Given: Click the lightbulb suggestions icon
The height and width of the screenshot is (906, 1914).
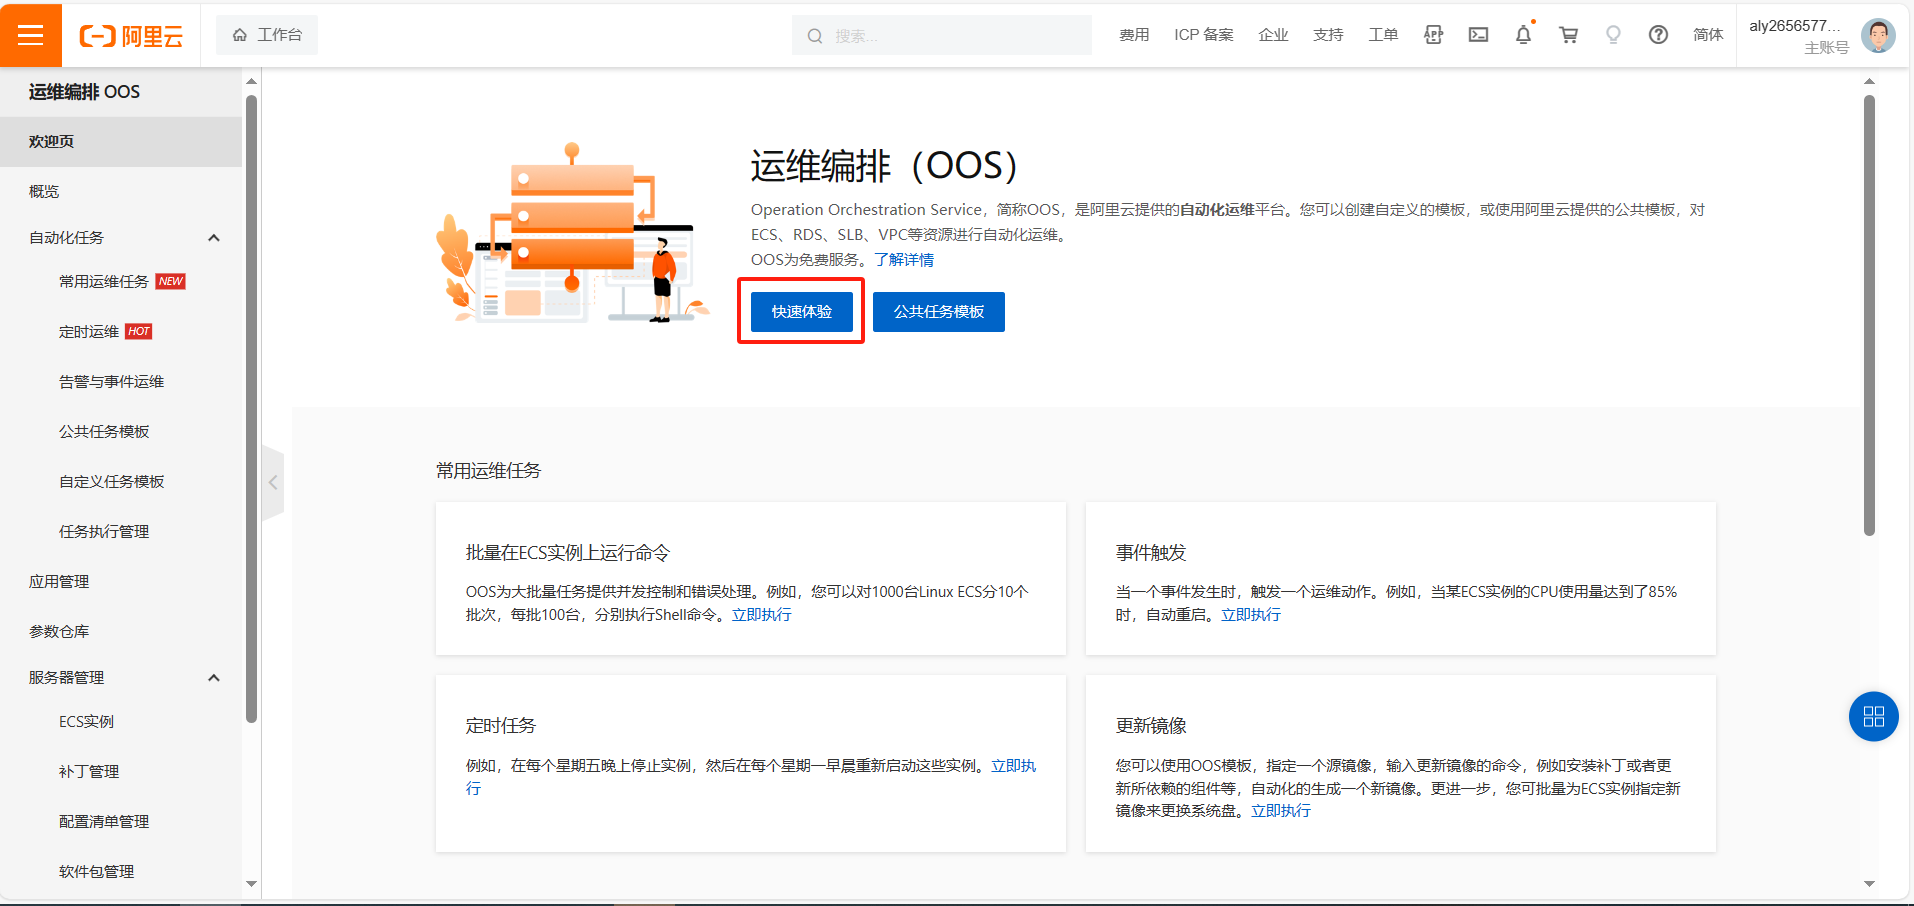Looking at the screenshot, I should (x=1613, y=35).
